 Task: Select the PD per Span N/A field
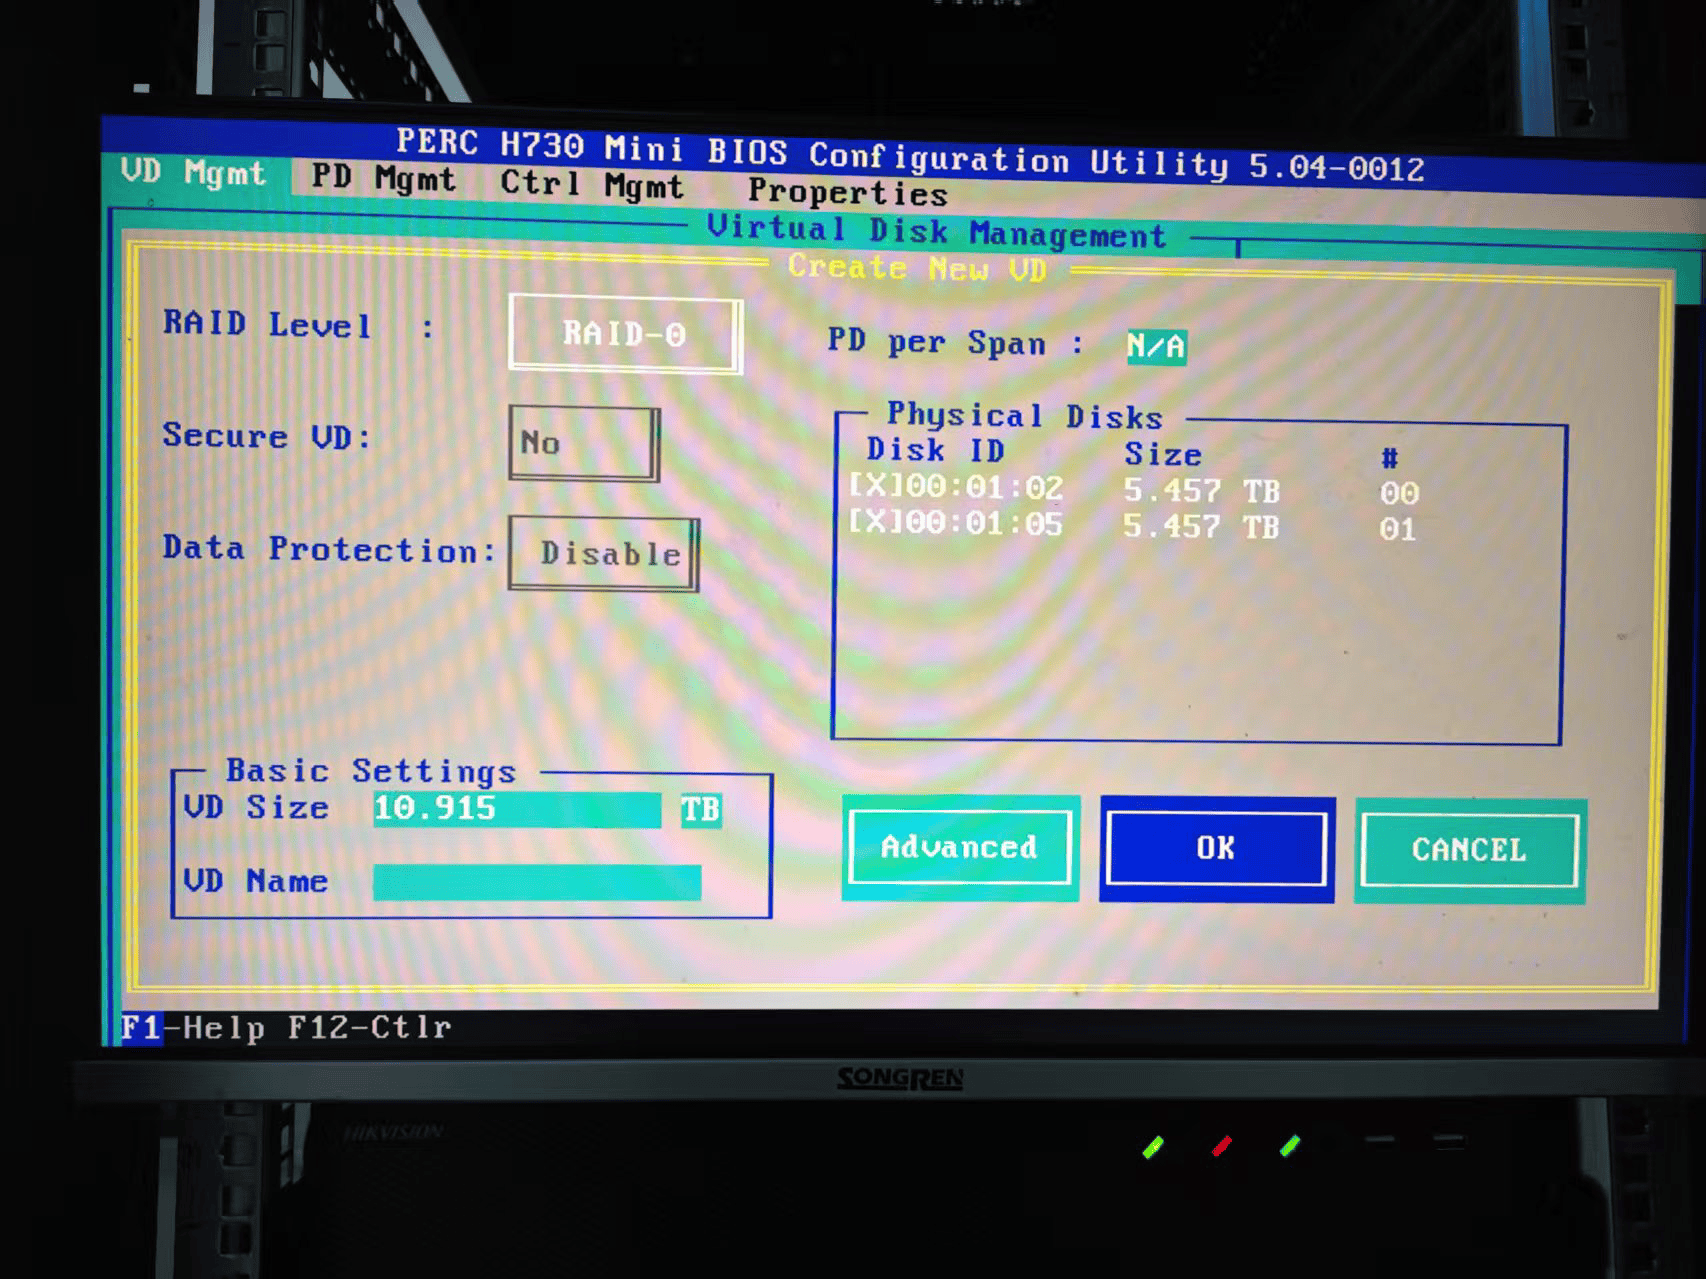(x=1156, y=346)
